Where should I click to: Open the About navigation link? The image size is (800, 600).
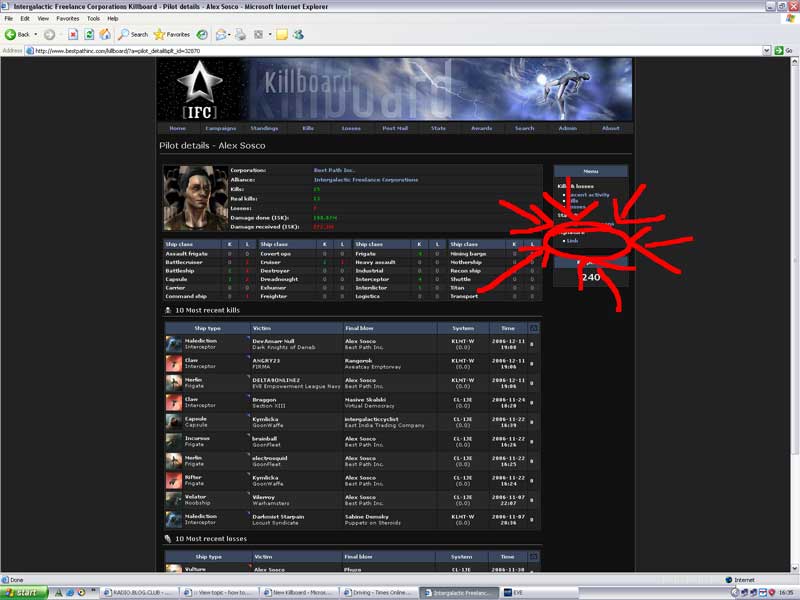(x=611, y=128)
